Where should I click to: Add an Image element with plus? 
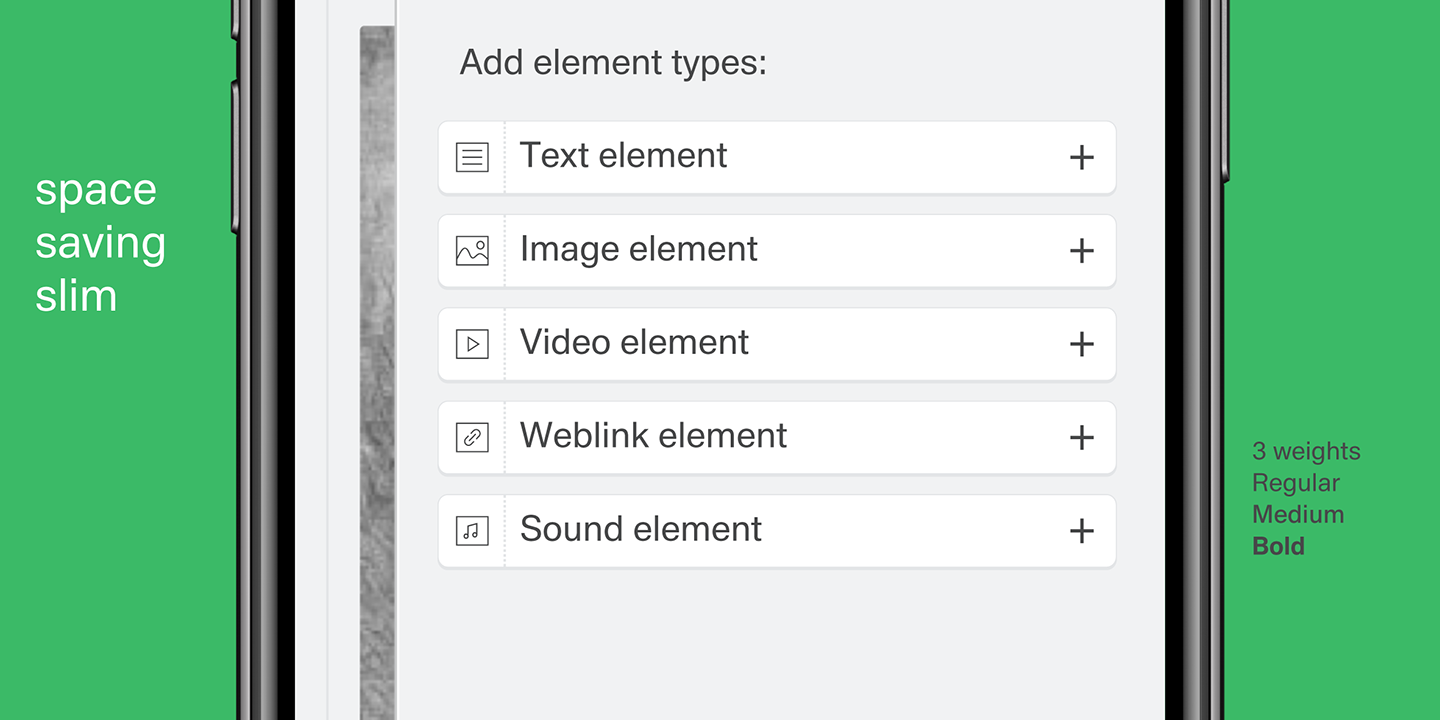1081,251
